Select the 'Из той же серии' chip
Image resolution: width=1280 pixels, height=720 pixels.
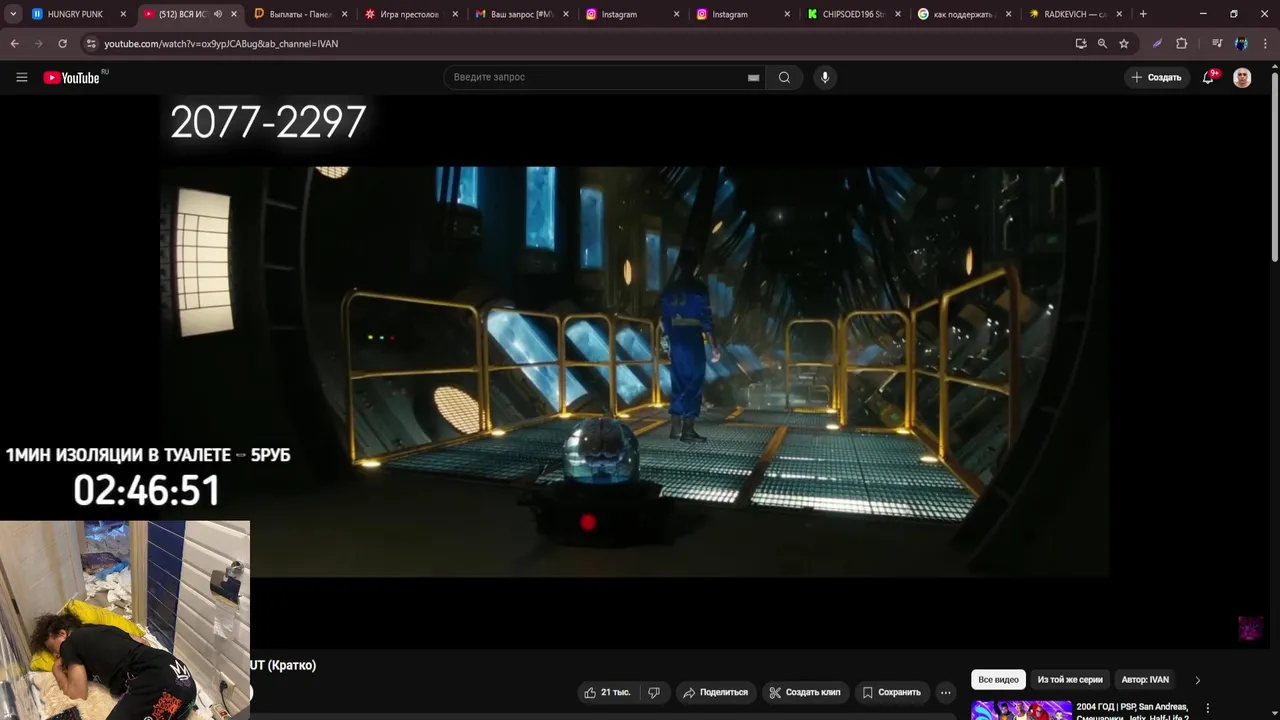pyautogui.click(x=1070, y=680)
